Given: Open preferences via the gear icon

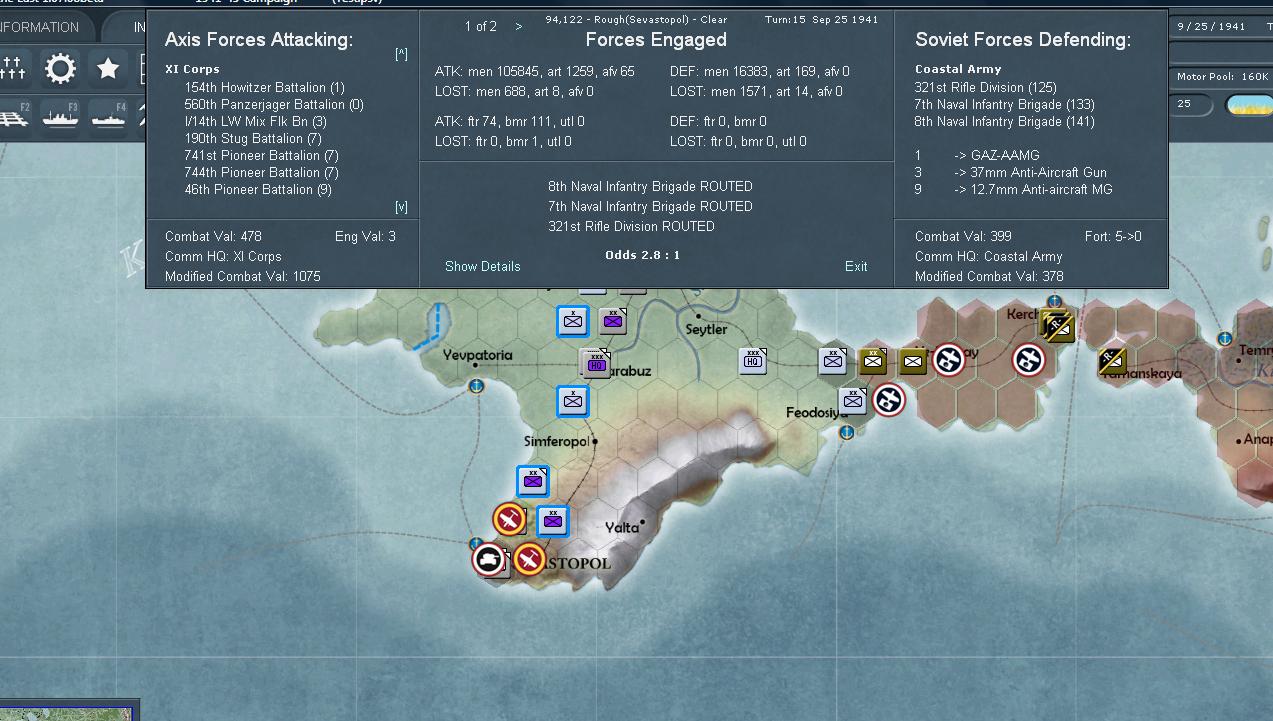Looking at the screenshot, I should click(x=60, y=68).
